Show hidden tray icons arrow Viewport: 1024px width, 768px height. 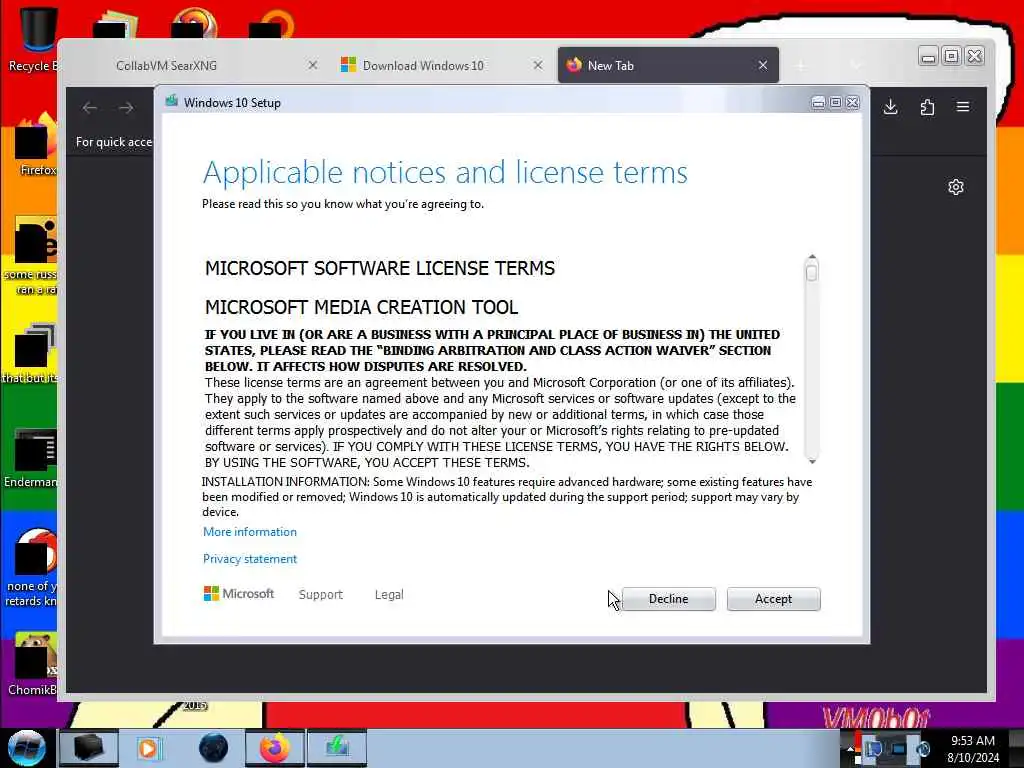[850, 749]
